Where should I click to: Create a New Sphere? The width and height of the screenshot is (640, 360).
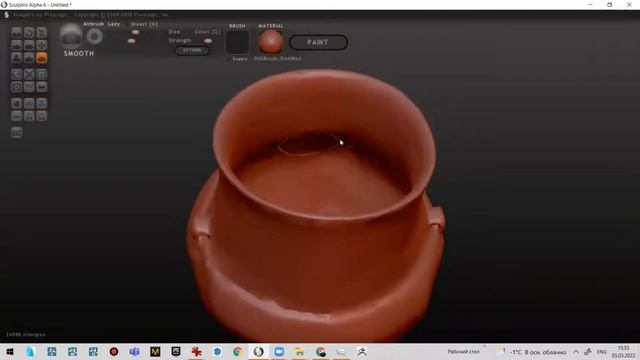(x=16, y=103)
